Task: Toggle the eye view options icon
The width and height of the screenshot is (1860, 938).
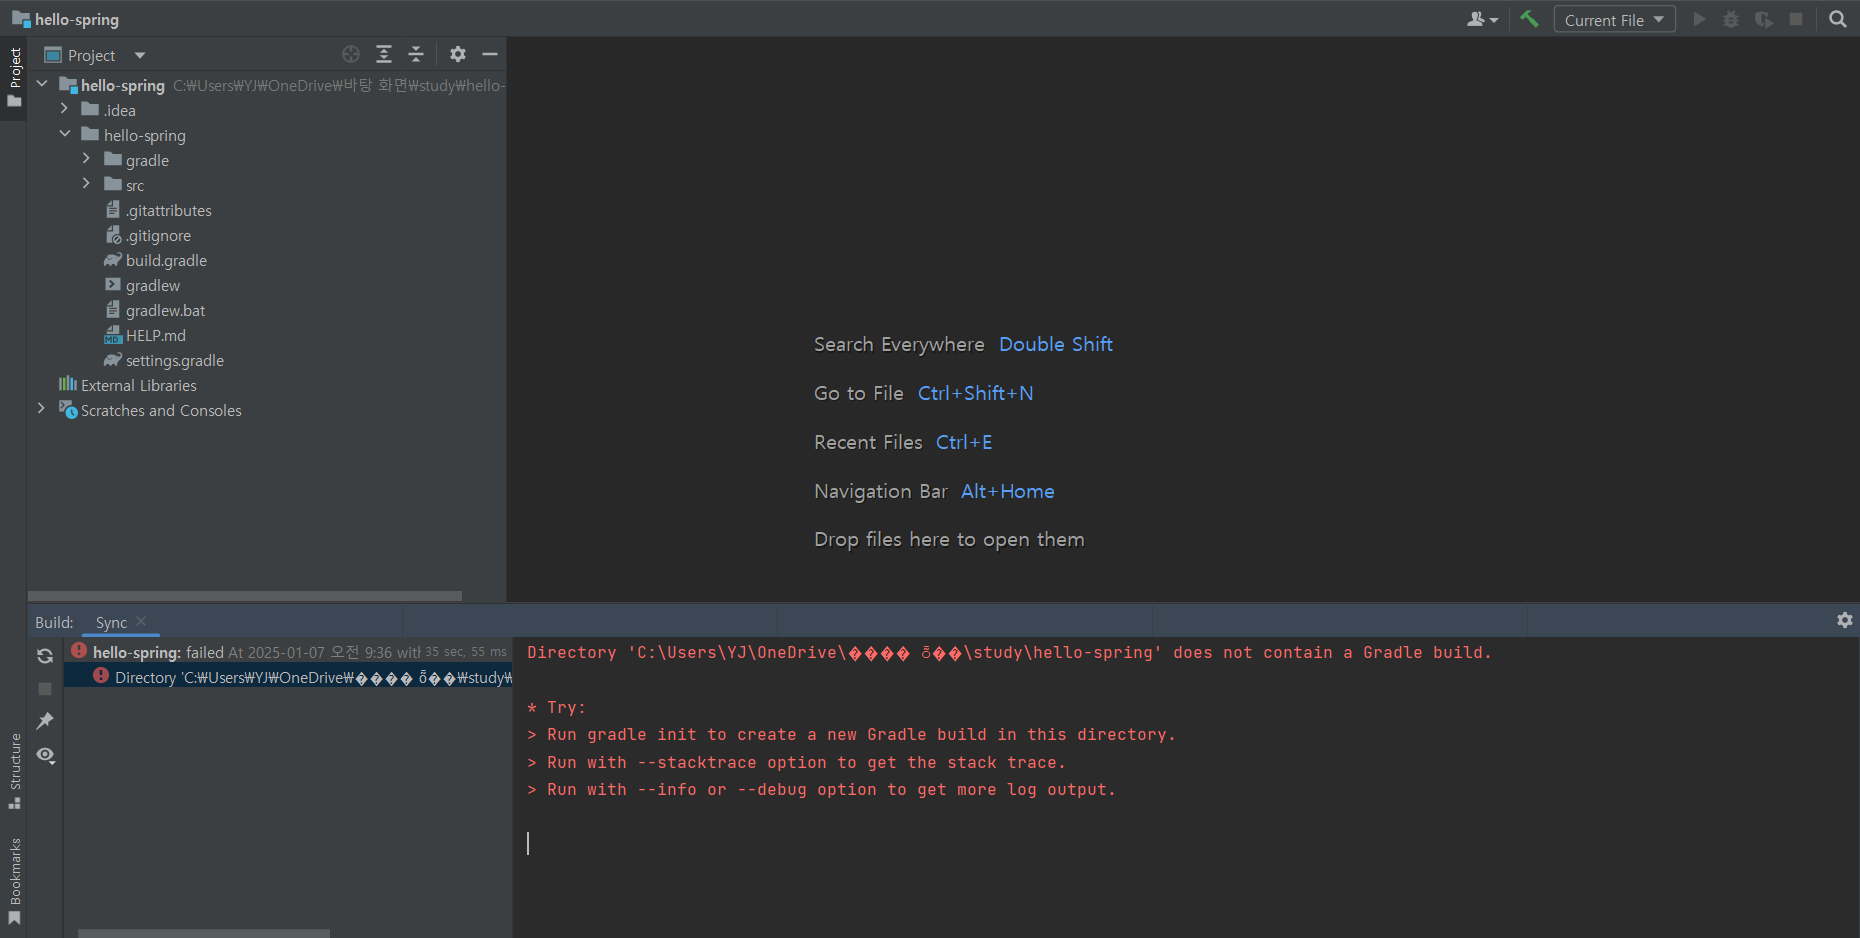Action: coord(46,755)
